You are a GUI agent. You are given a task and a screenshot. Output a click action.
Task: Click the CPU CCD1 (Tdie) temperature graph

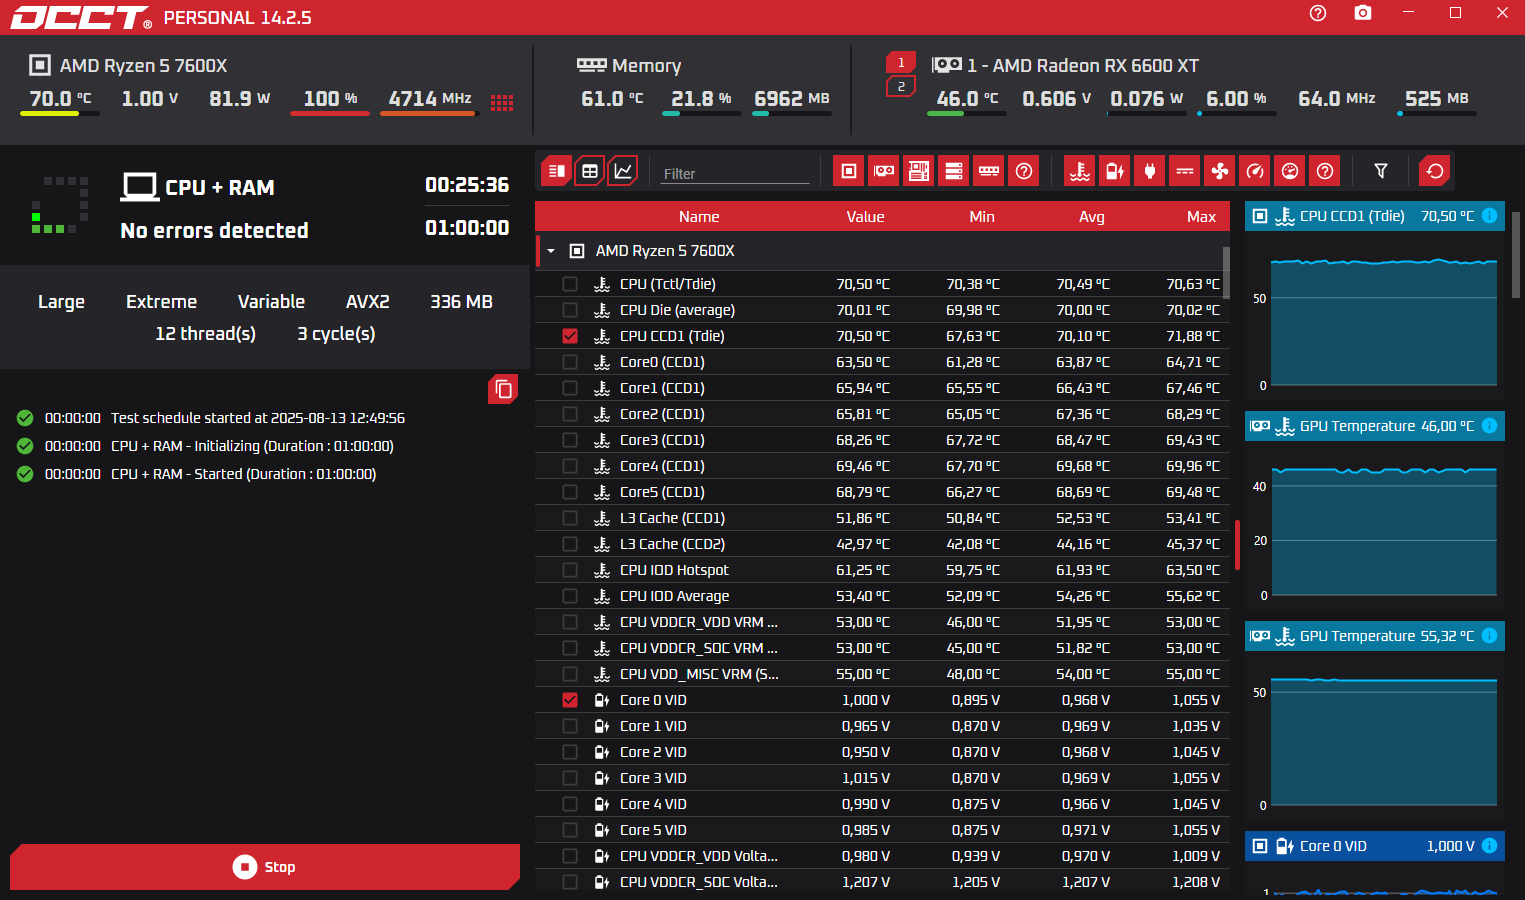1384,323
